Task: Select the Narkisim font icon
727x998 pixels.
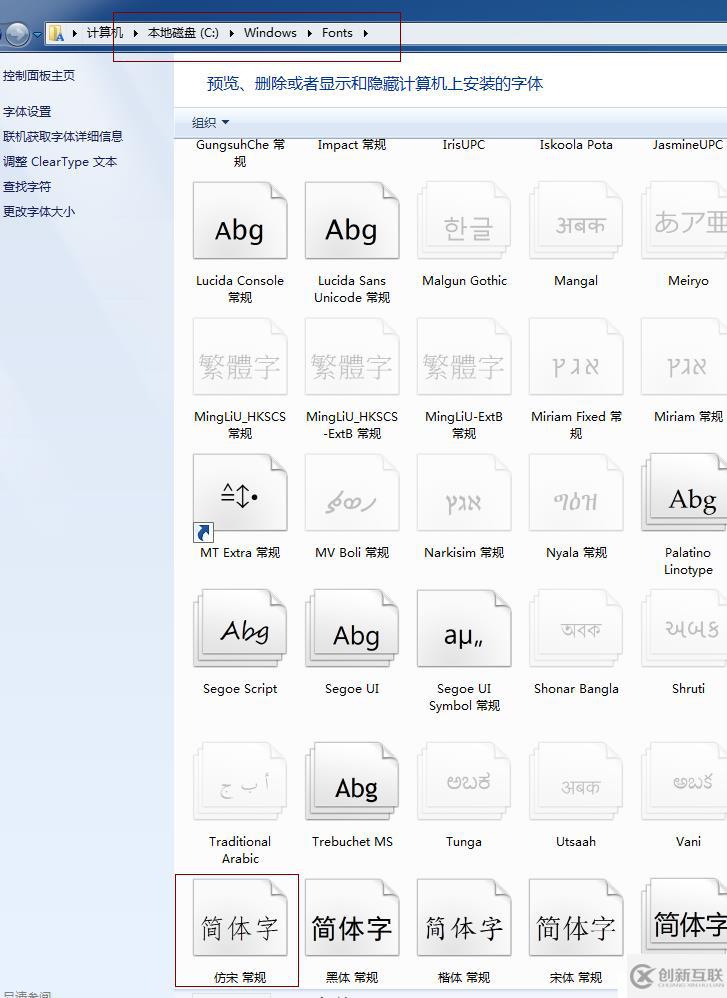Action: 464,493
